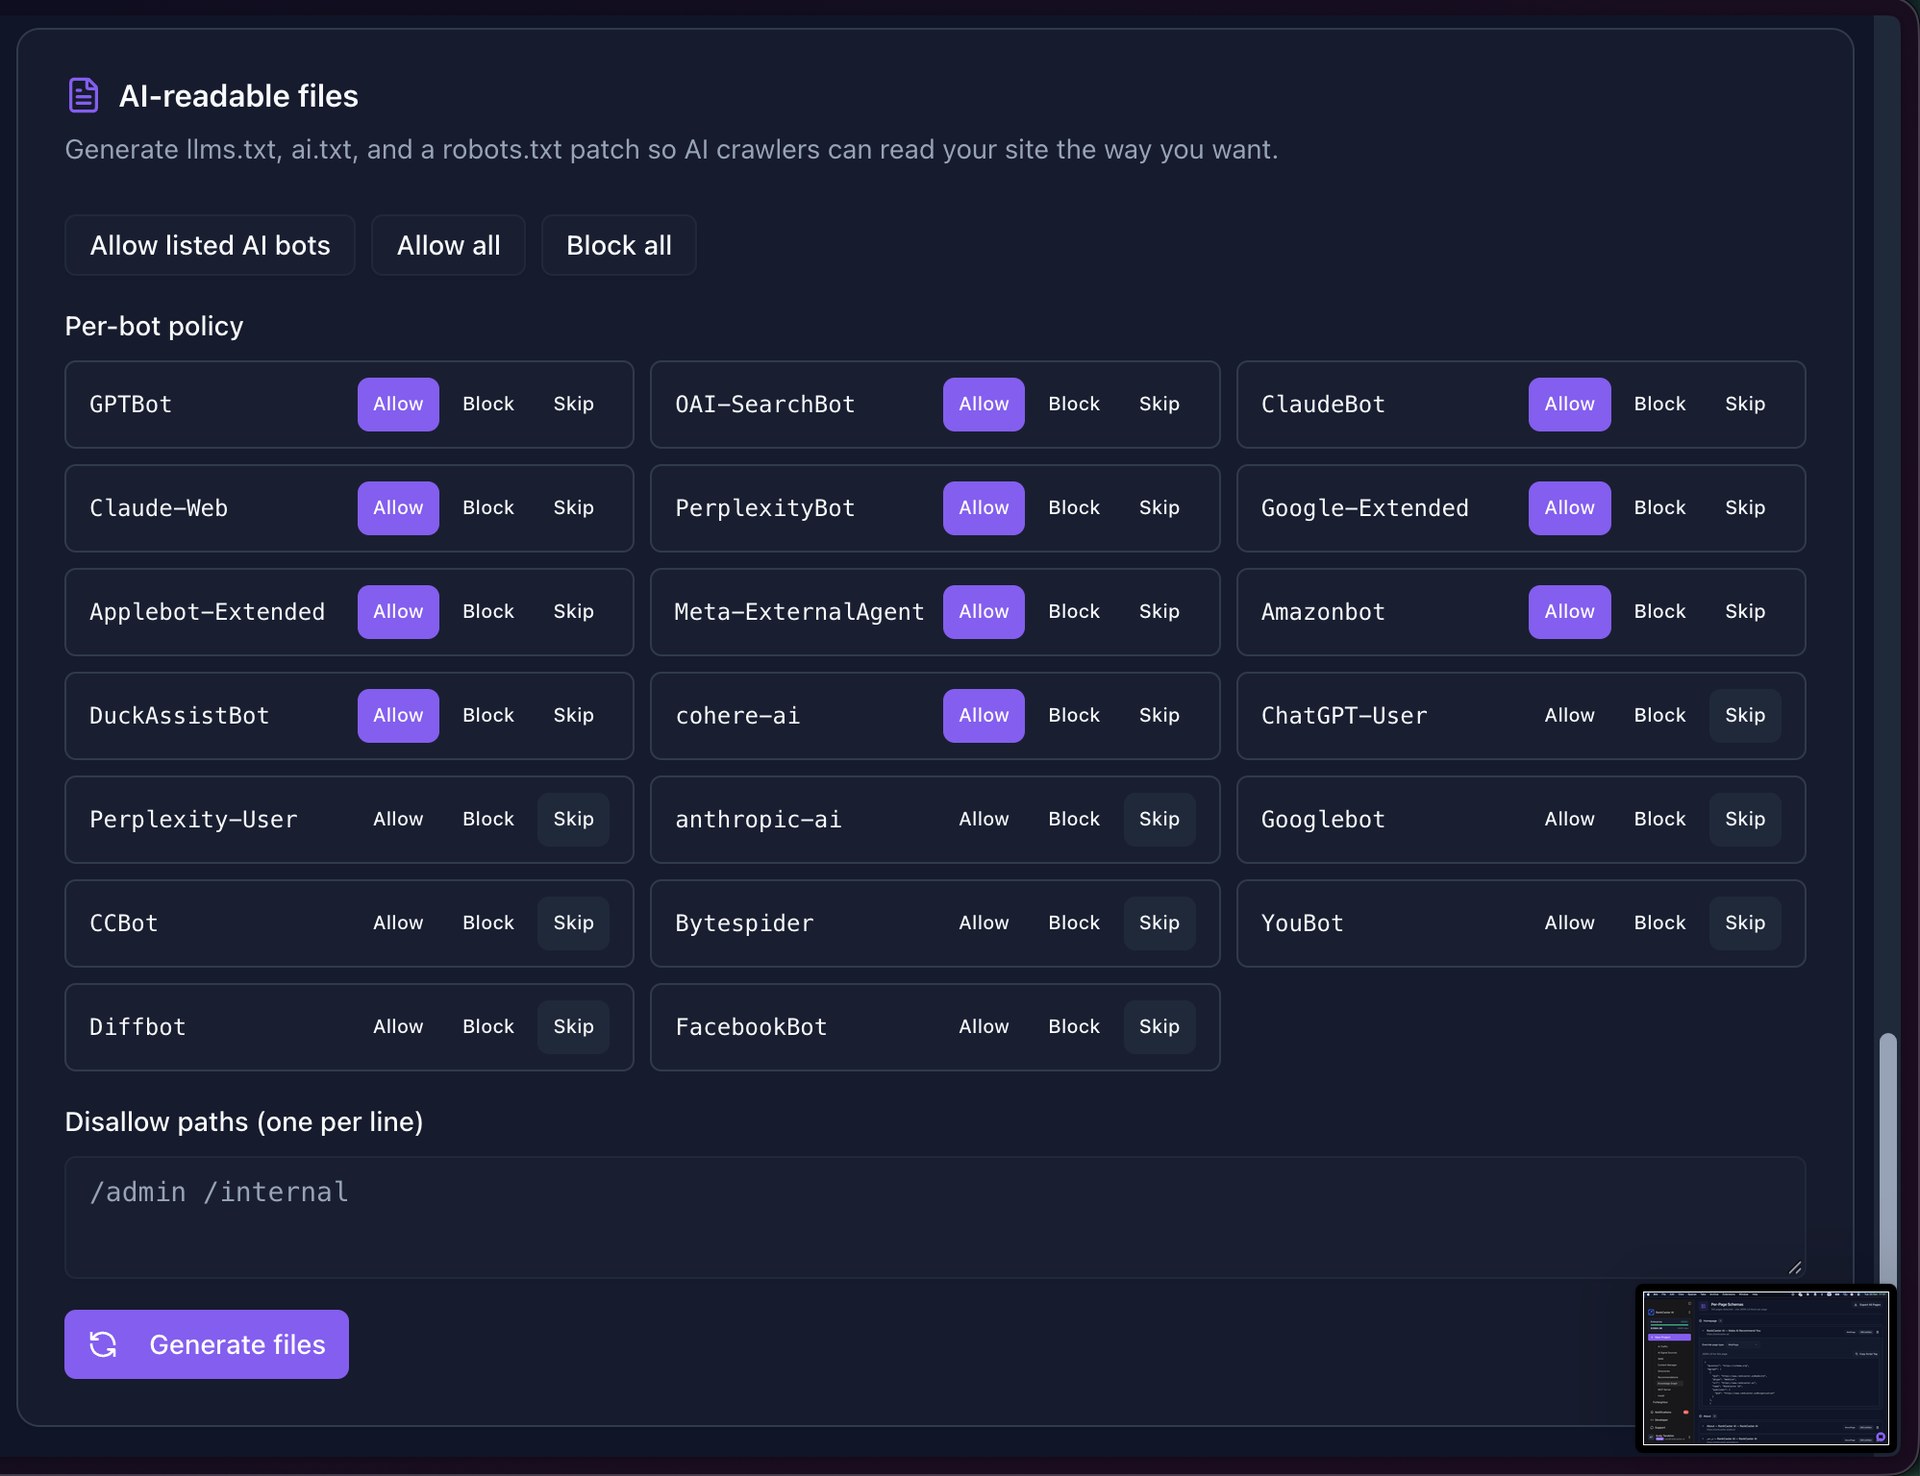Allow Perplexity-User crawler
The height and width of the screenshot is (1476, 1920).
pyautogui.click(x=398, y=819)
